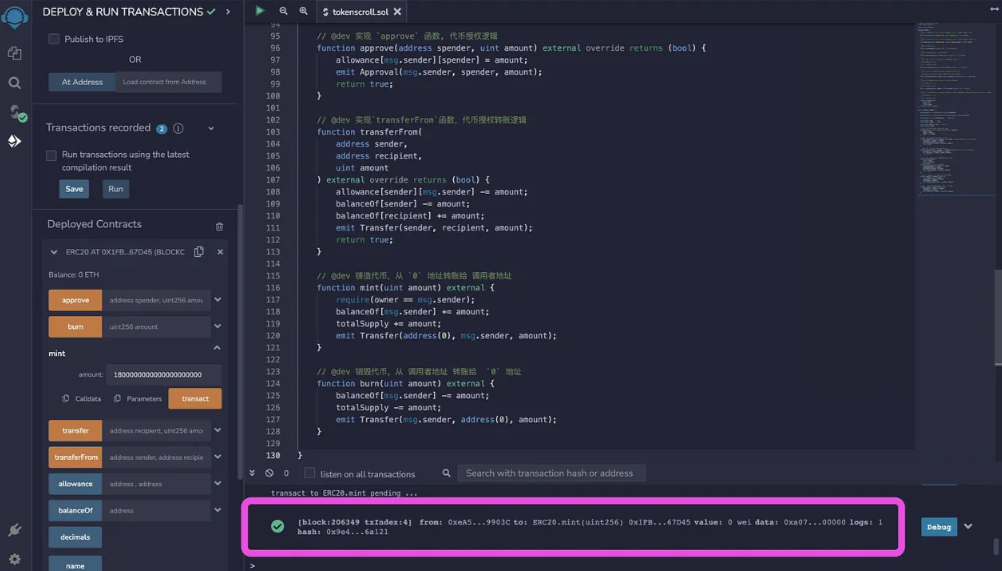Save the recorded transactions

(x=74, y=189)
